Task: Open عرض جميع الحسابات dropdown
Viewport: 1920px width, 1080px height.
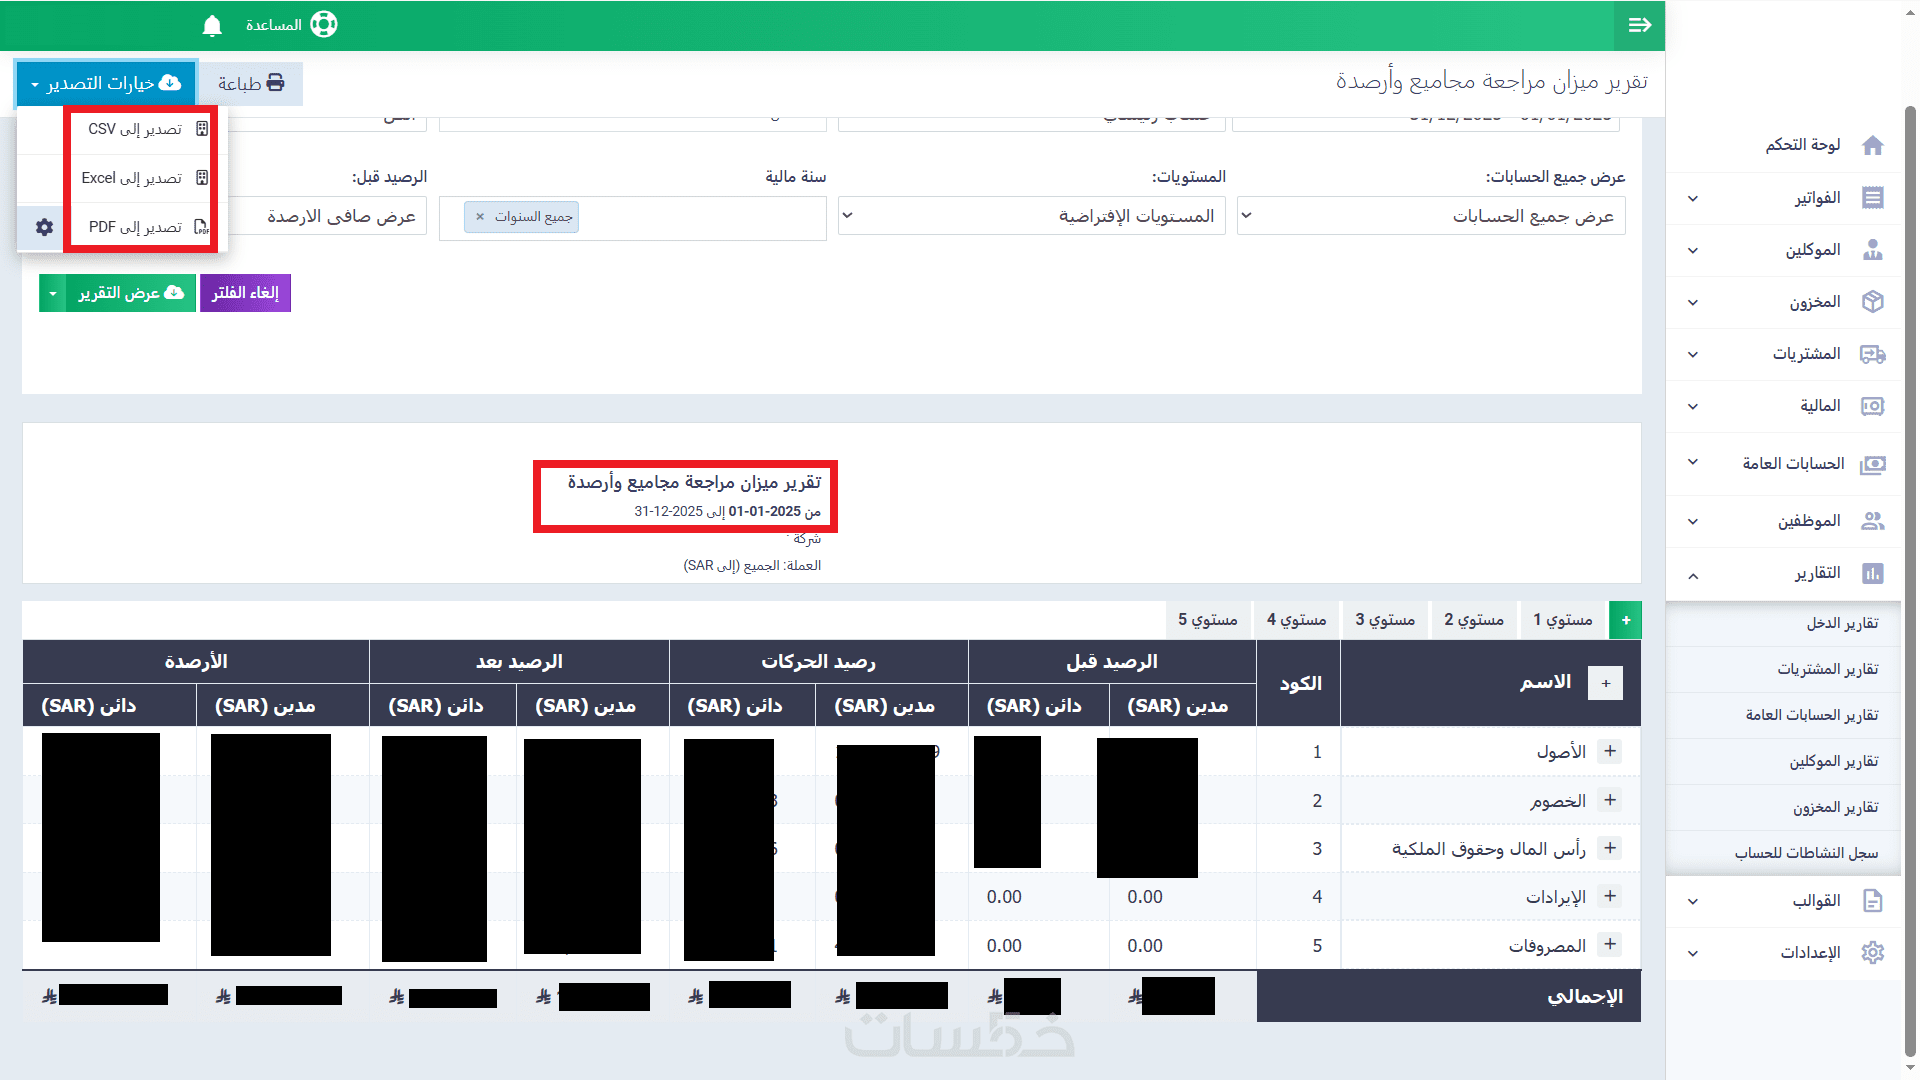Action: [1430, 216]
